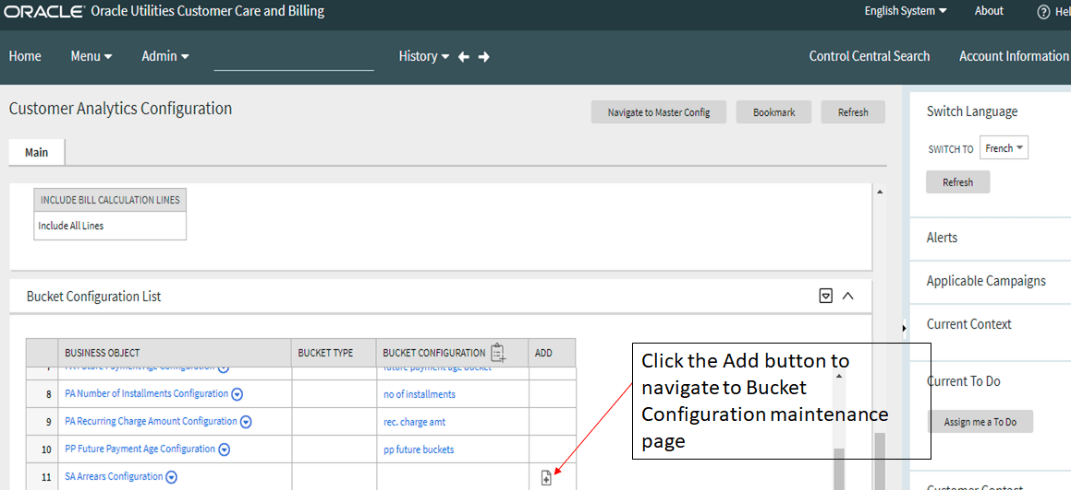The width and height of the screenshot is (1071, 490).
Task: Go back using the History left arrow
Action: click(x=463, y=57)
